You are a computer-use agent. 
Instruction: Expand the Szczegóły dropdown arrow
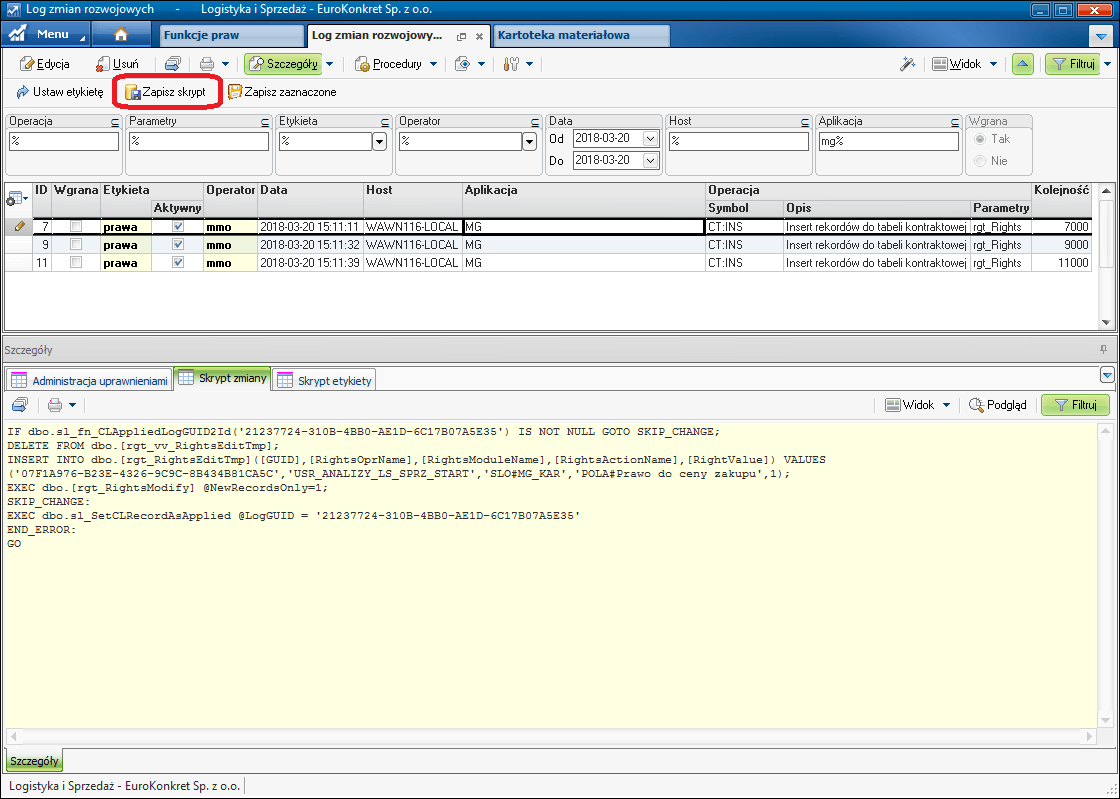coord(329,64)
